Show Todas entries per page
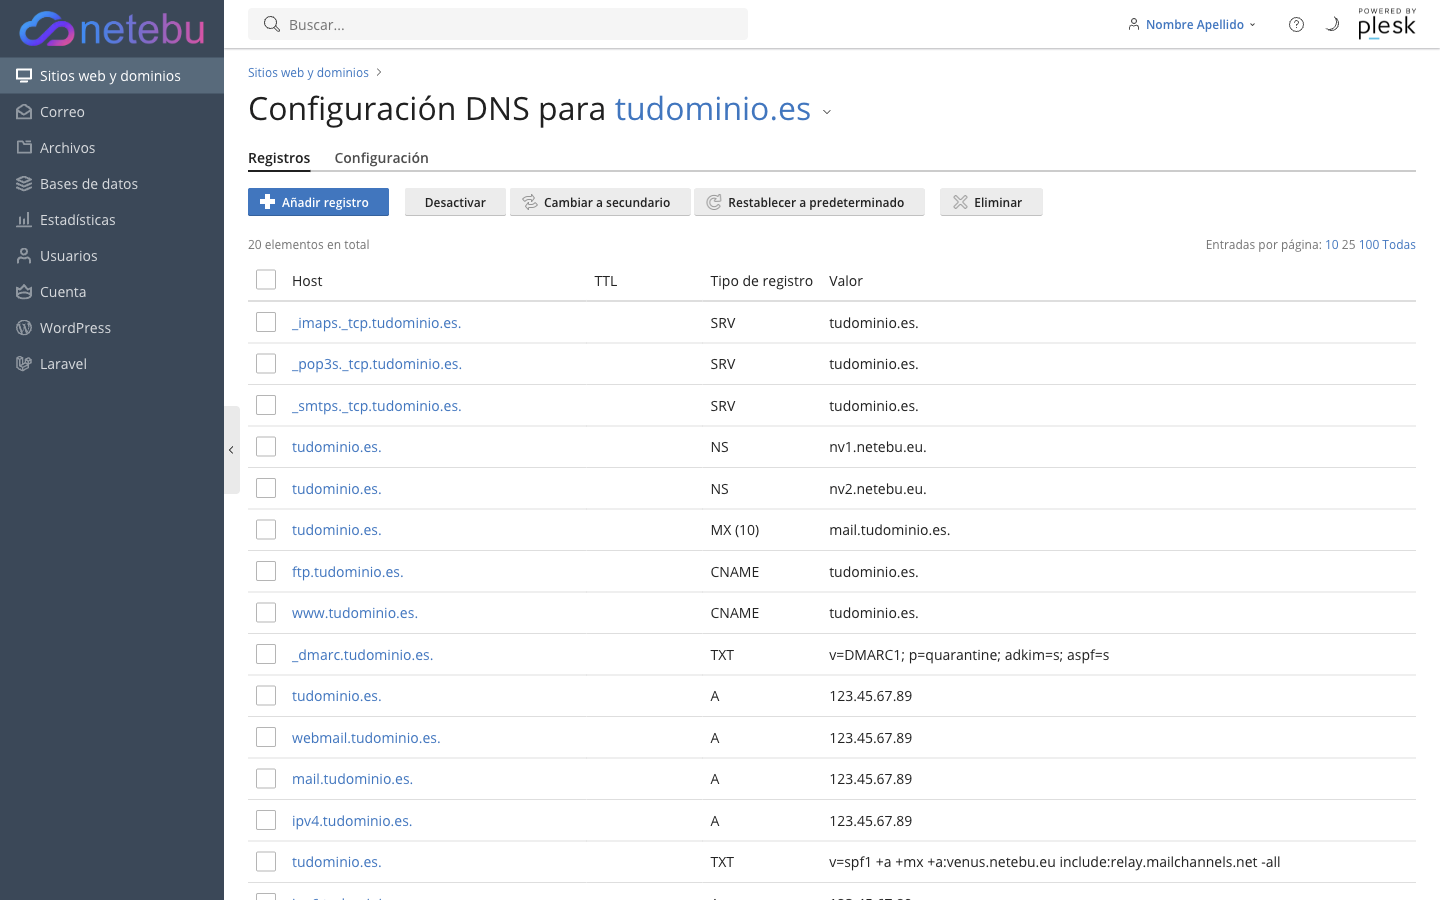The width and height of the screenshot is (1440, 900). [1399, 245]
